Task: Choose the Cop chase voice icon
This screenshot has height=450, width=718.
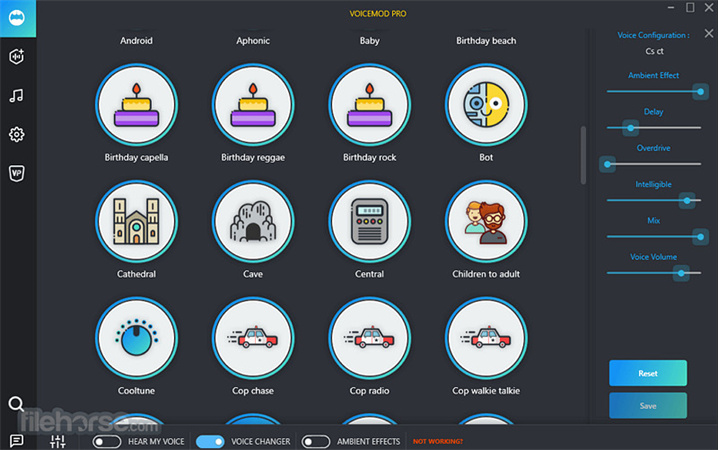Action: (x=253, y=338)
